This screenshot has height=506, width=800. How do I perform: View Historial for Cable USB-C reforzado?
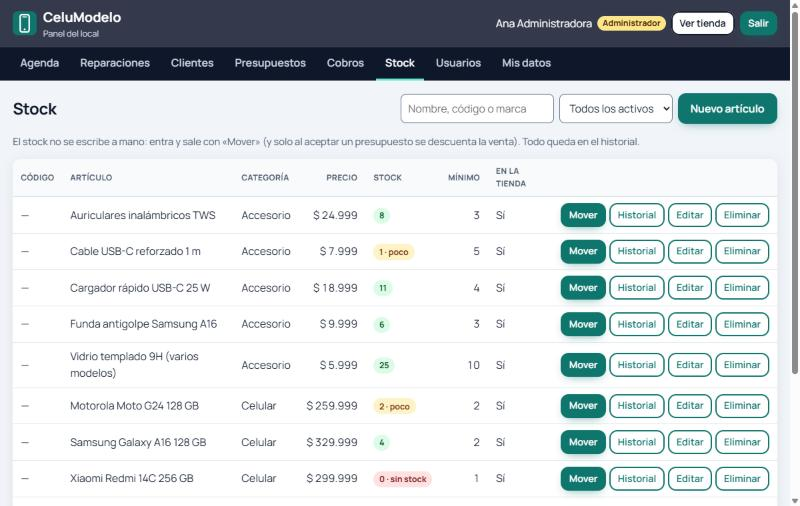(x=637, y=251)
